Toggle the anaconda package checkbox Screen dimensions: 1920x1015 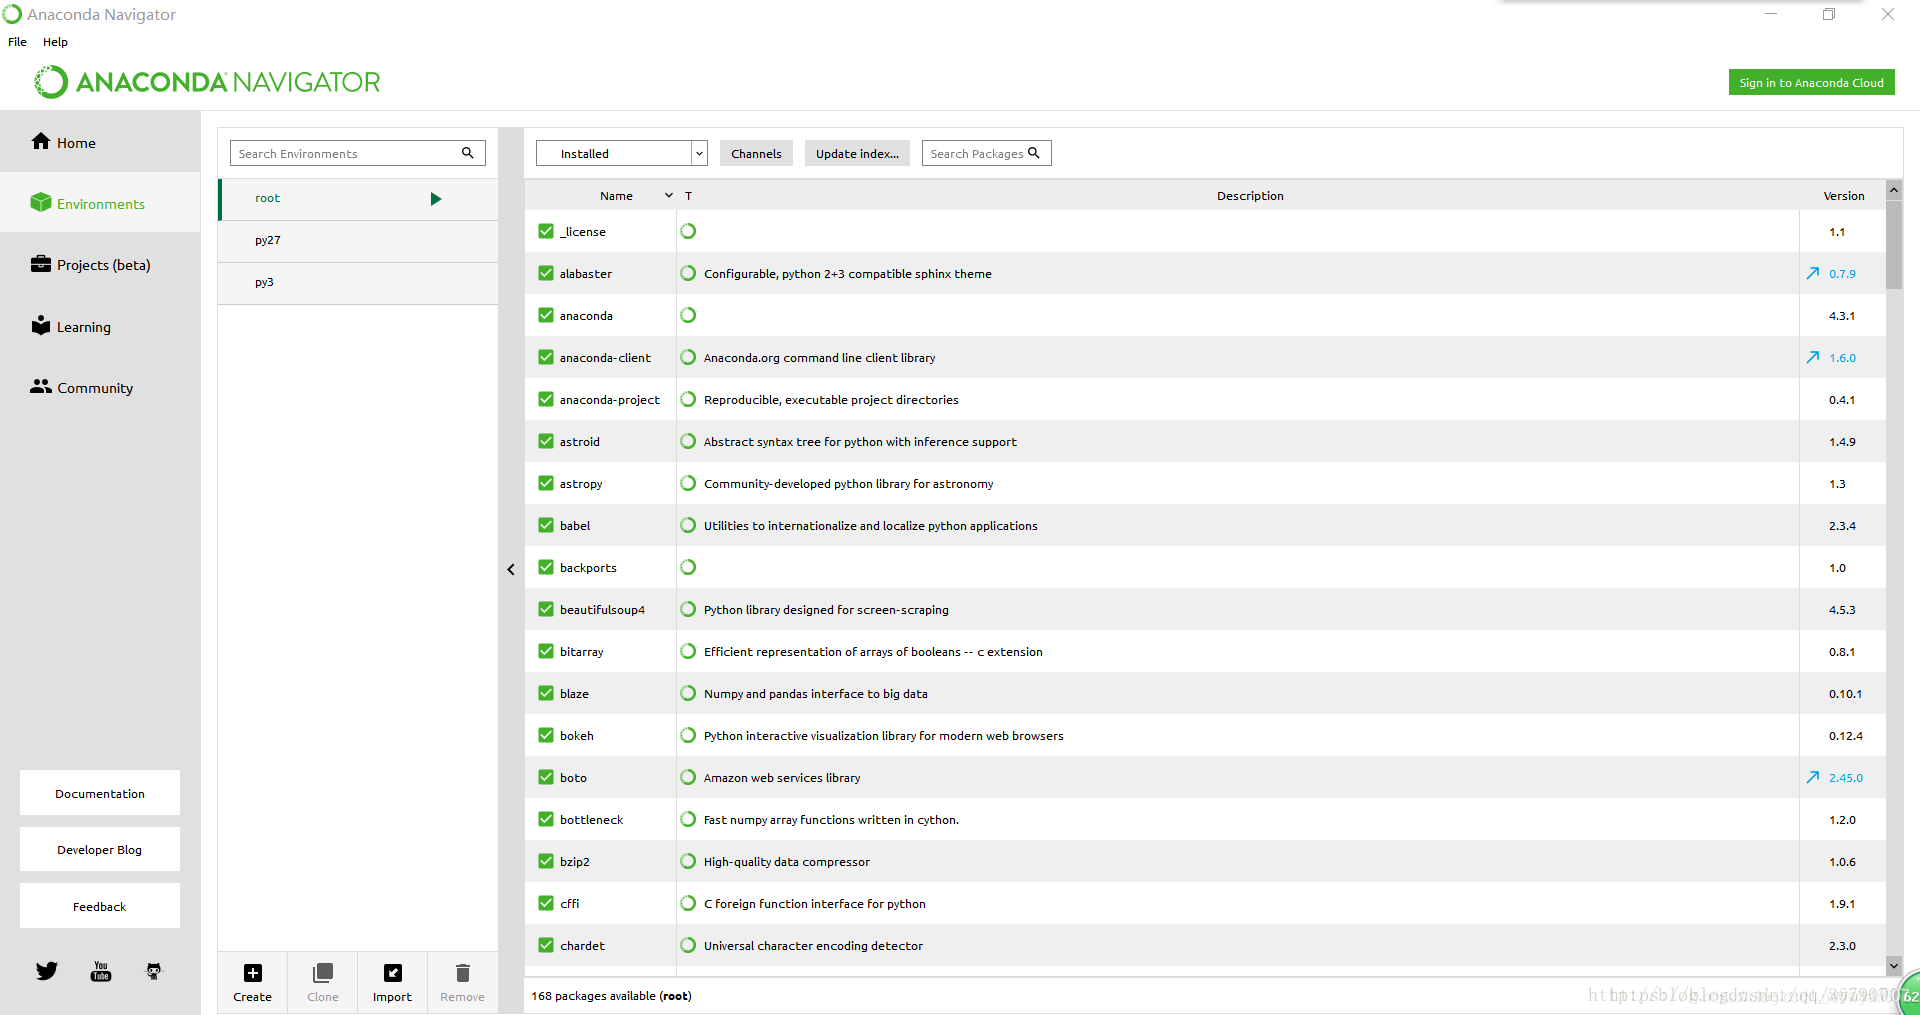(x=546, y=315)
